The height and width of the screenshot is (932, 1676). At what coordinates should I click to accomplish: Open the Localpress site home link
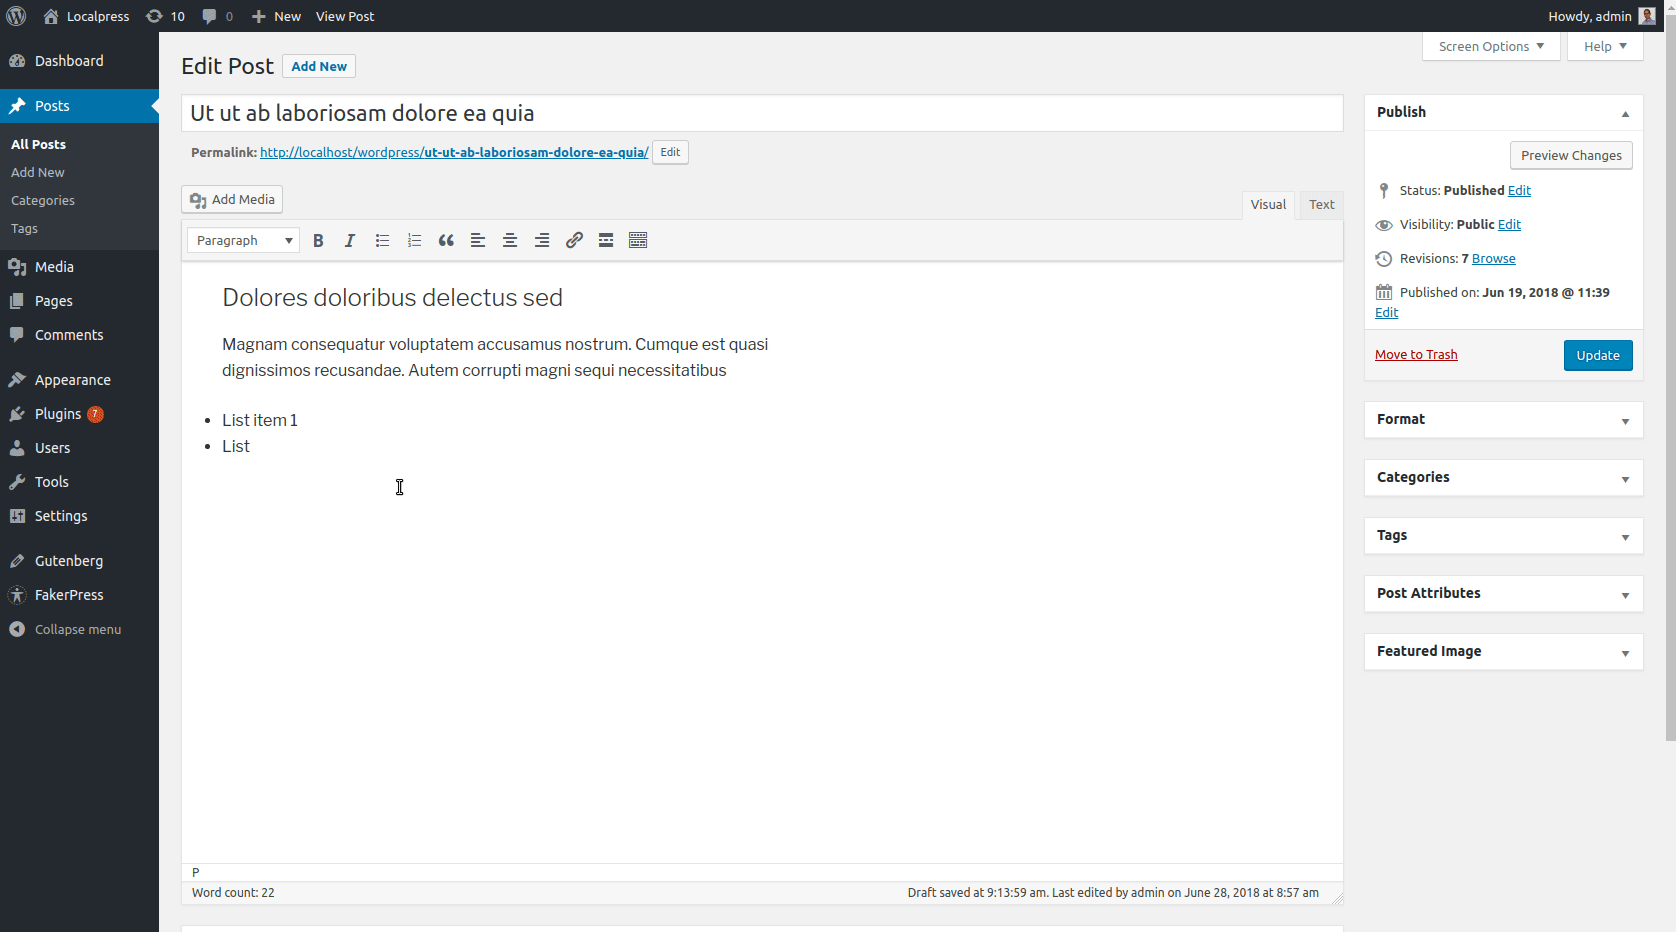coord(87,16)
